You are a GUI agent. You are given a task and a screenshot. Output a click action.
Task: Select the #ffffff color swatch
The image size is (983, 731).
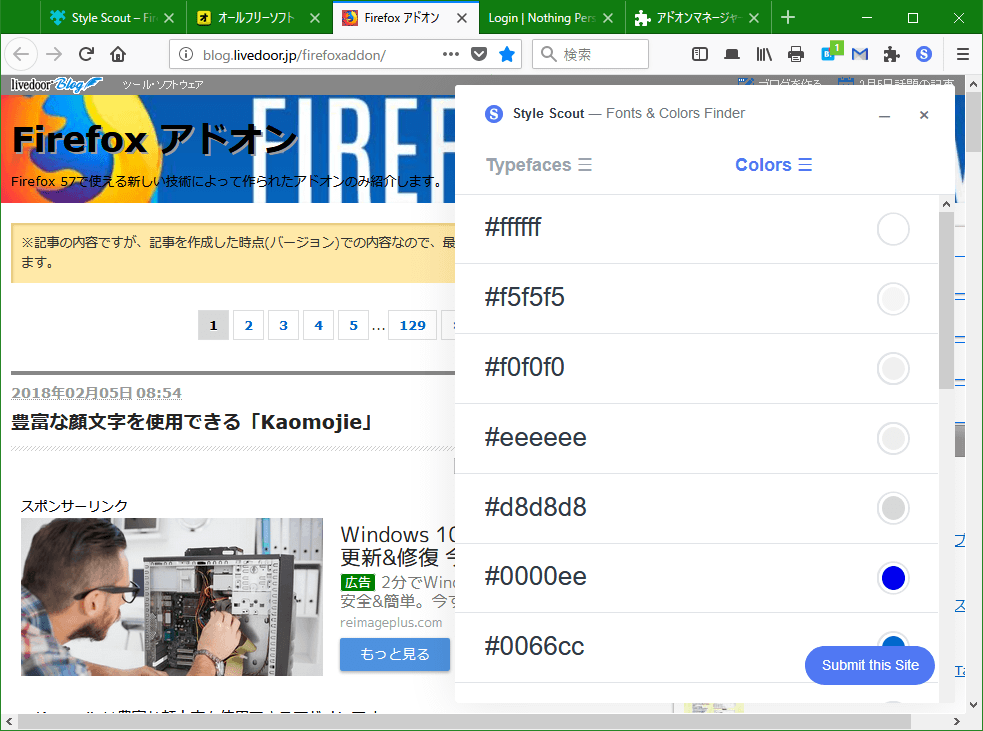[893, 229]
